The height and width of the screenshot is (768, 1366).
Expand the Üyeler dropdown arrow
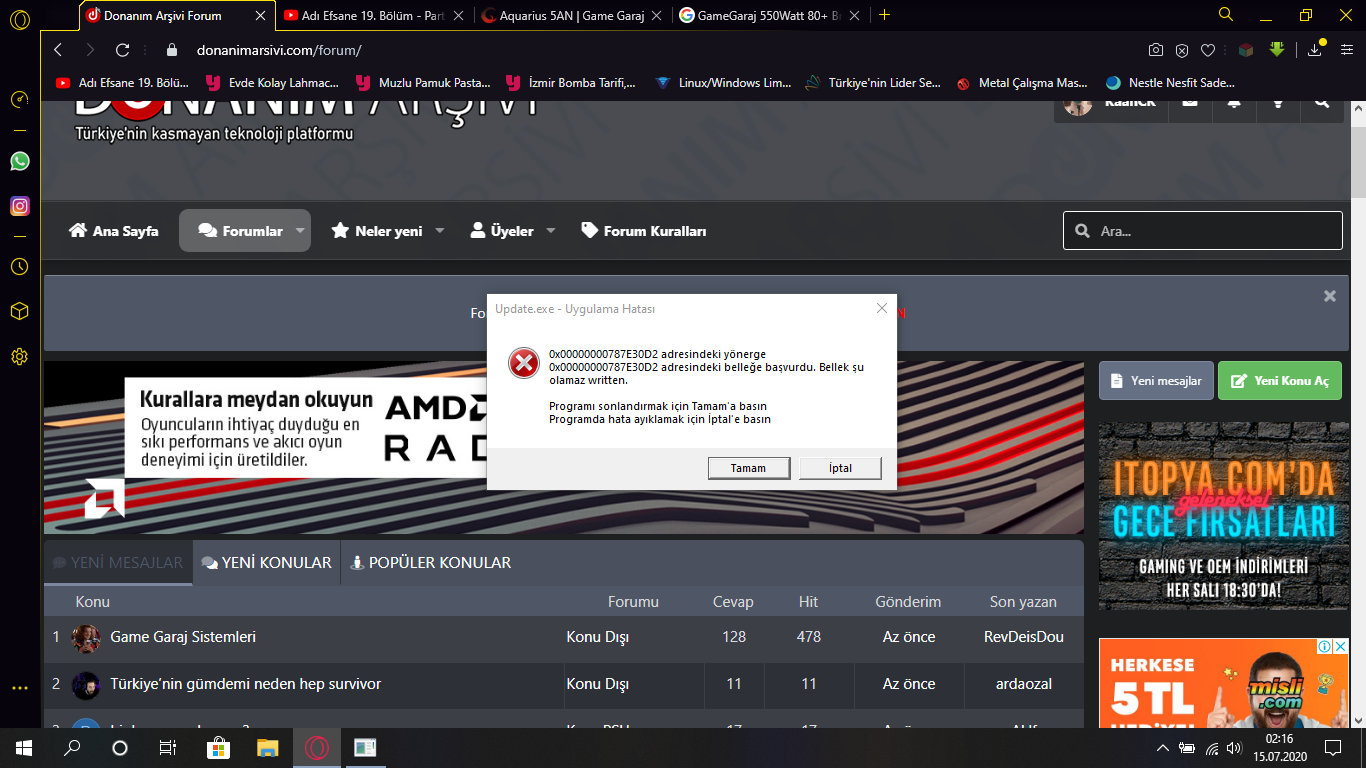point(551,231)
